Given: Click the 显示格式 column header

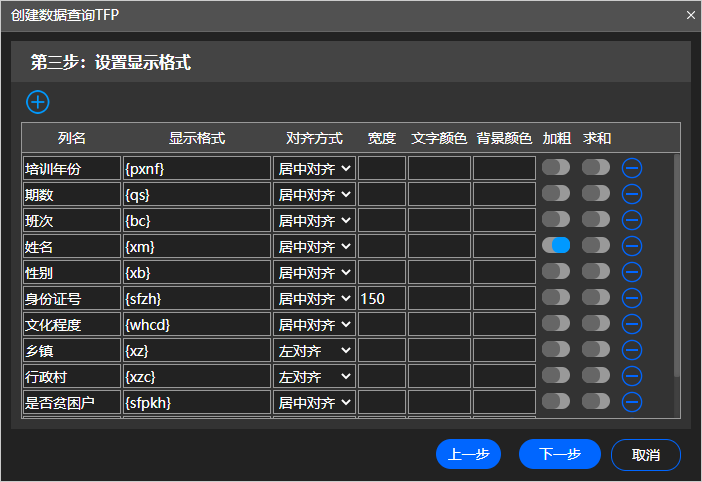Looking at the screenshot, I should 197,138.
